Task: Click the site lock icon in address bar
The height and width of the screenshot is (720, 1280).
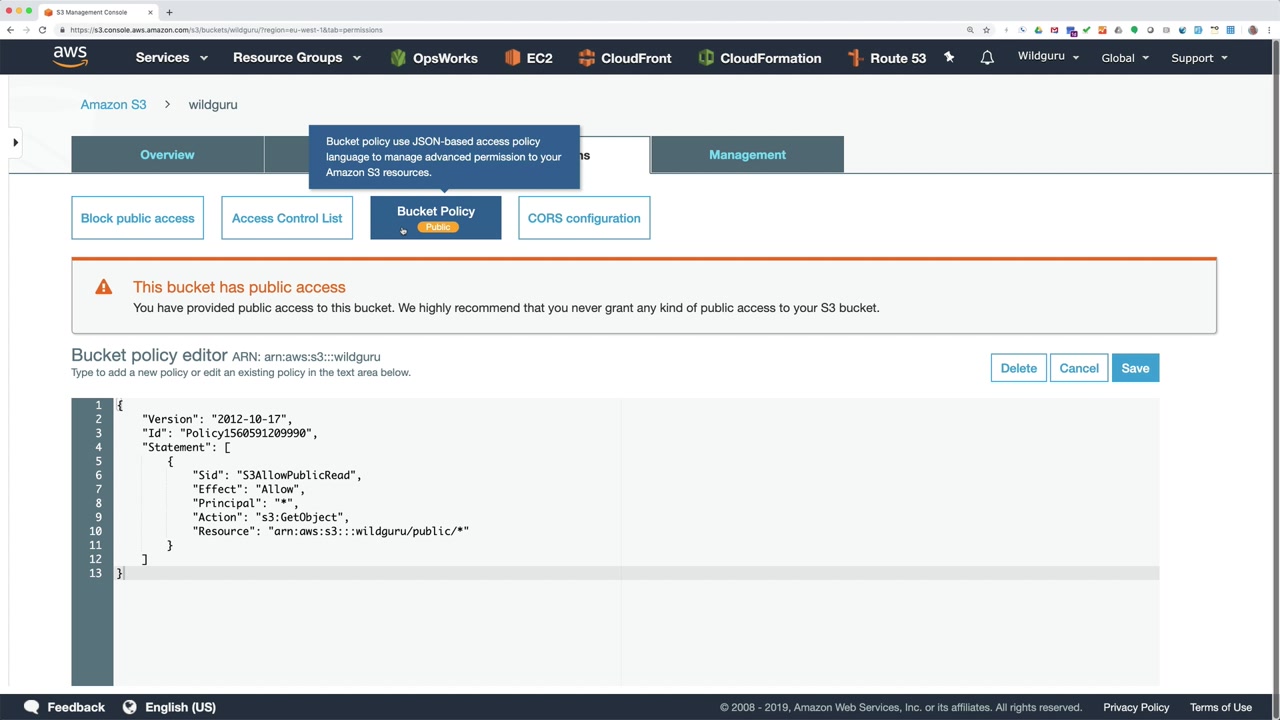Action: click(62, 30)
